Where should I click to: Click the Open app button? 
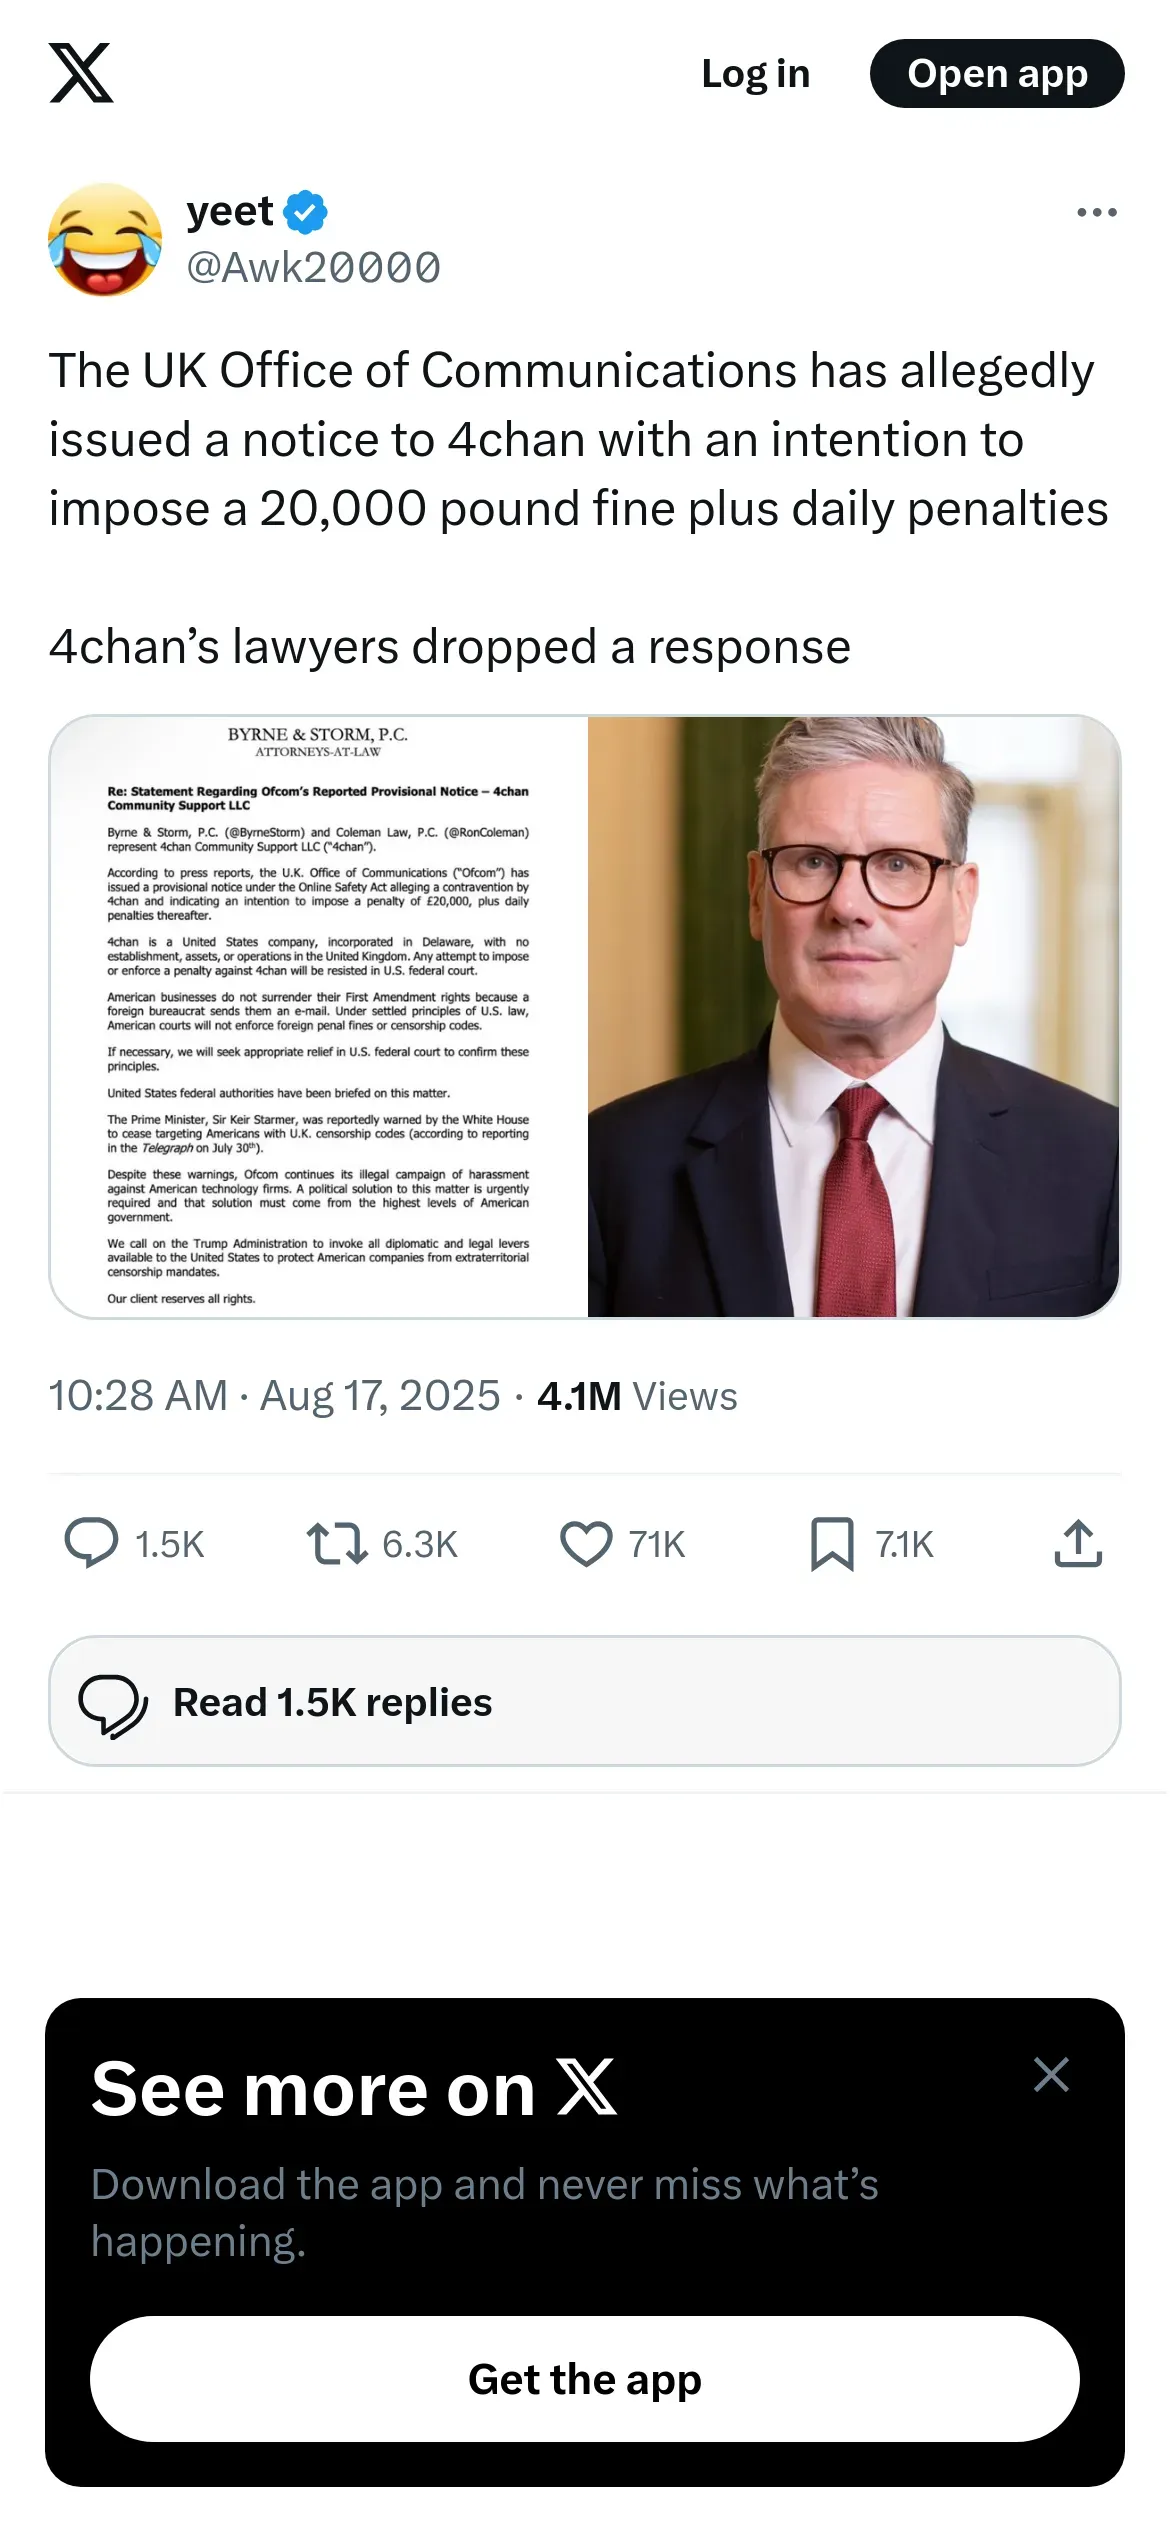tap(997, 73)
